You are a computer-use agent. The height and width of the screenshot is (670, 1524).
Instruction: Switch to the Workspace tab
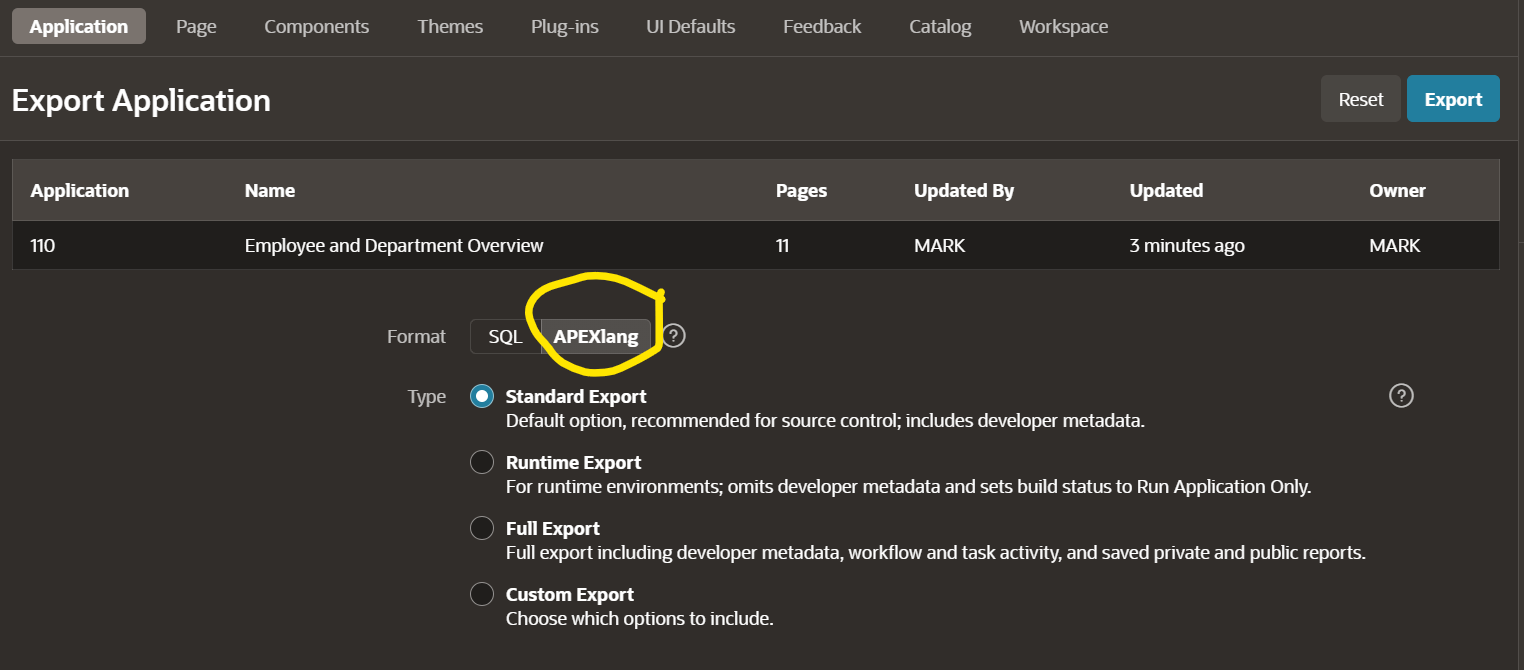pyautogui.click(x=1063, y=26)
